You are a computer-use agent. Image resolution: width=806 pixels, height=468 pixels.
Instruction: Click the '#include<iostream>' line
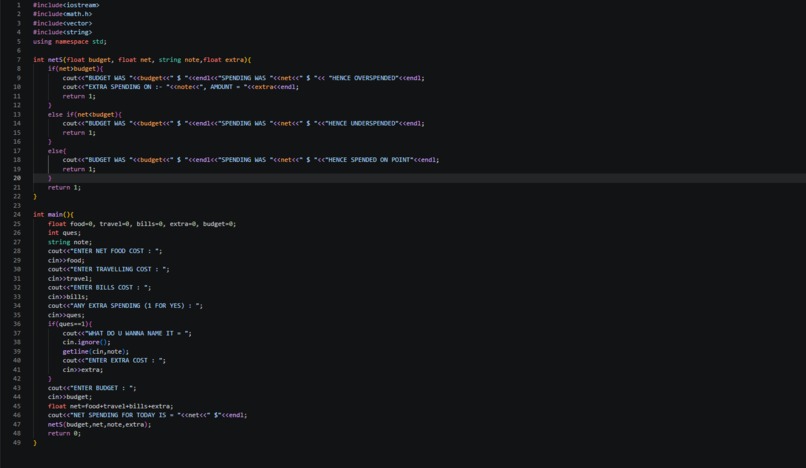[66, 5]
